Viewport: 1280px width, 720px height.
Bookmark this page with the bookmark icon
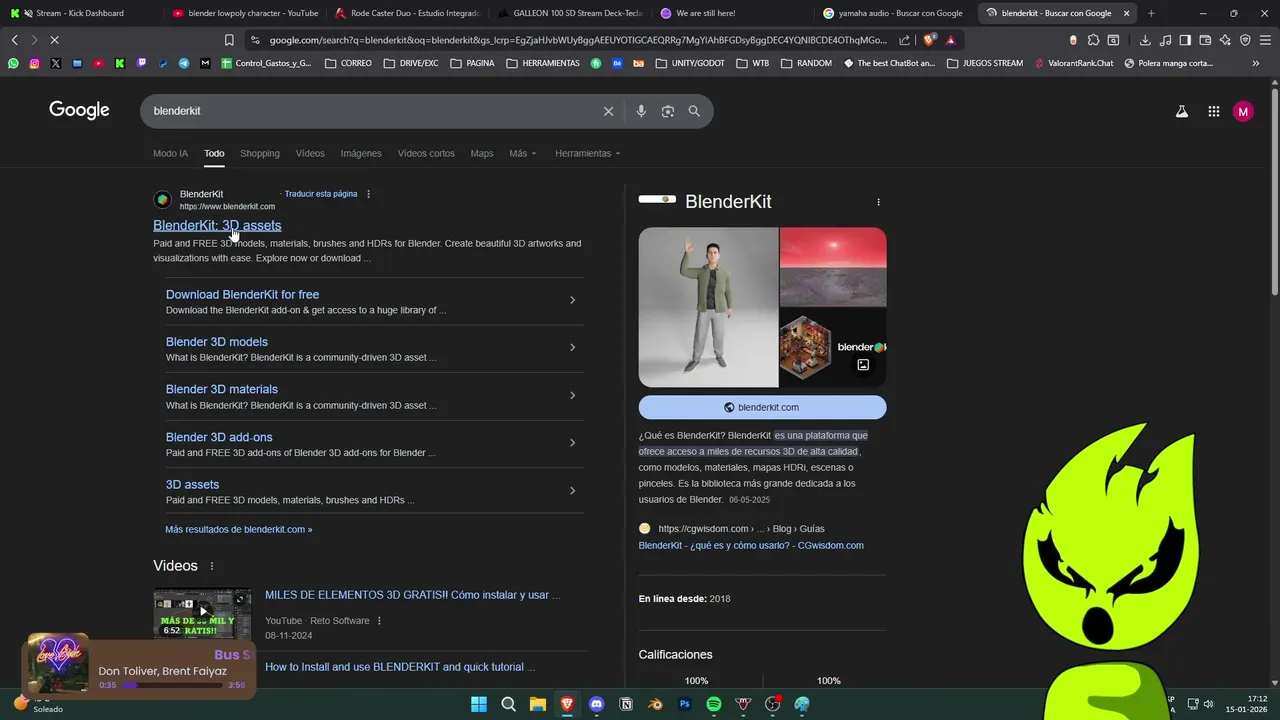point(229,40)
